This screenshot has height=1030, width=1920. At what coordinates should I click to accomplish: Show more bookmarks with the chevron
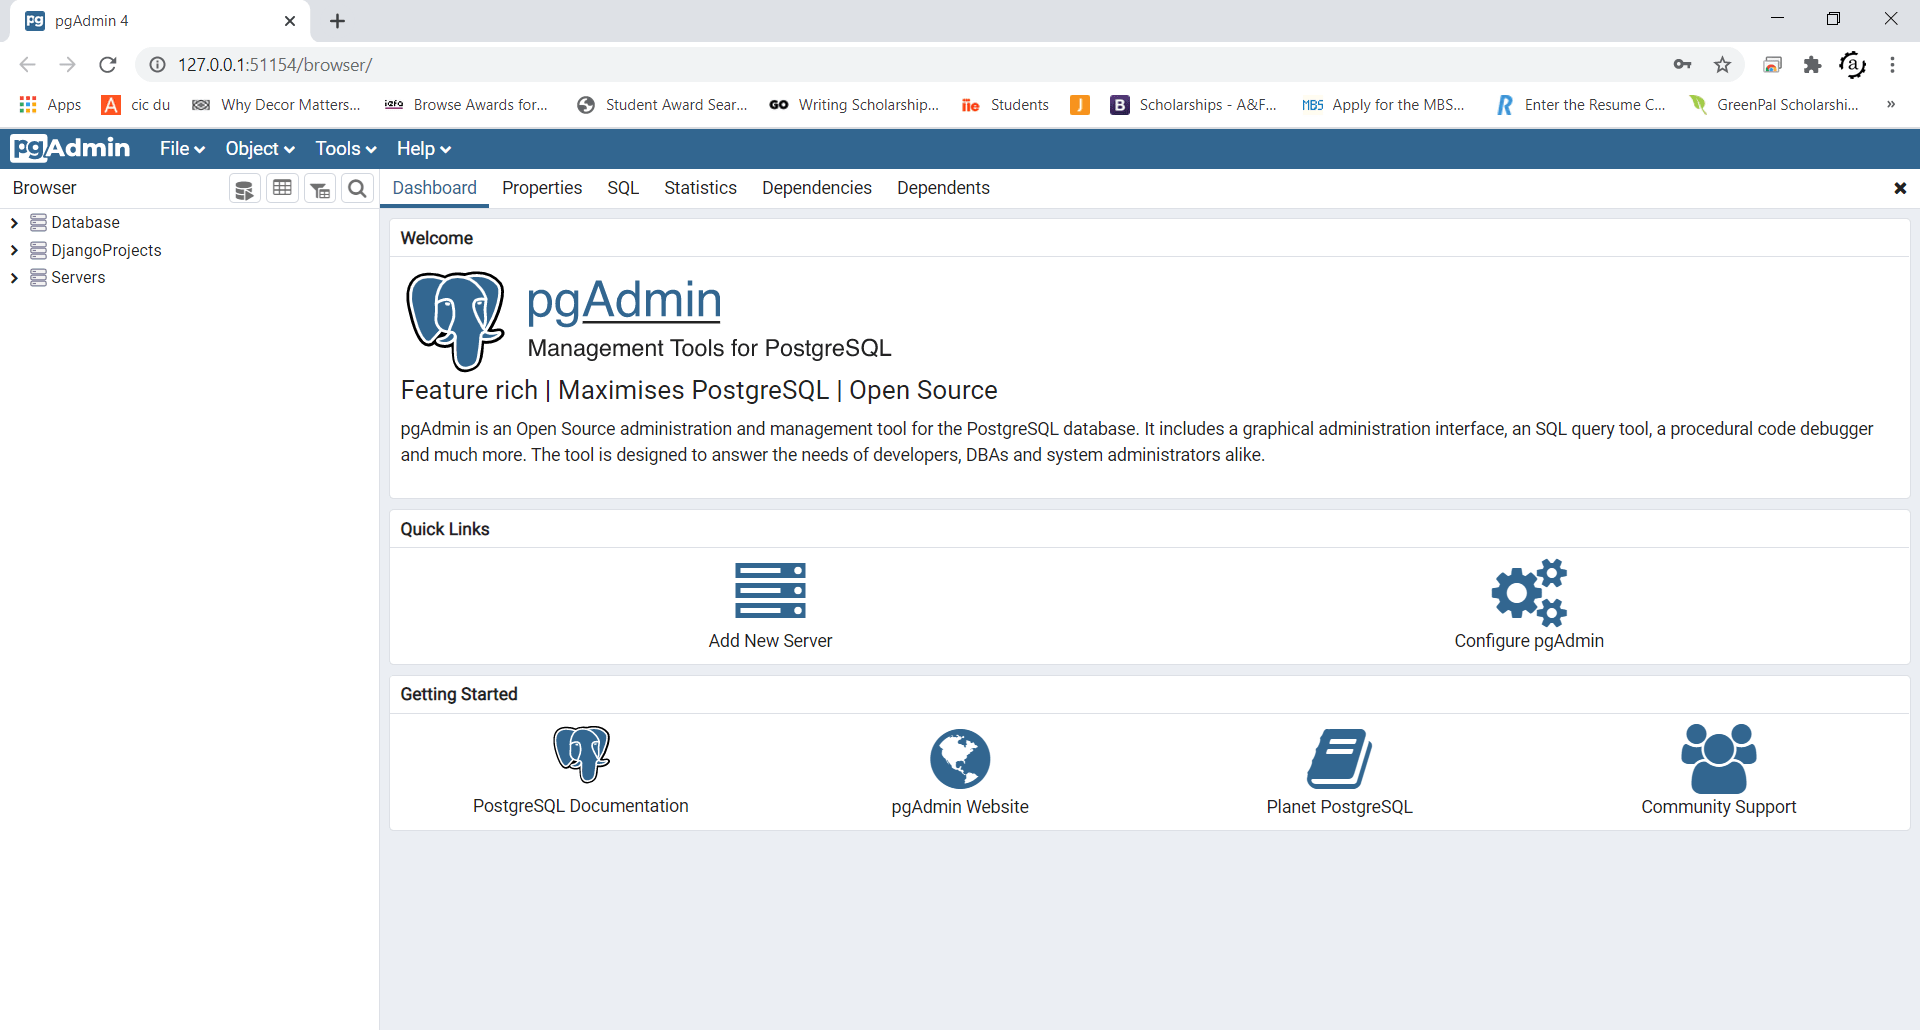1891,105
